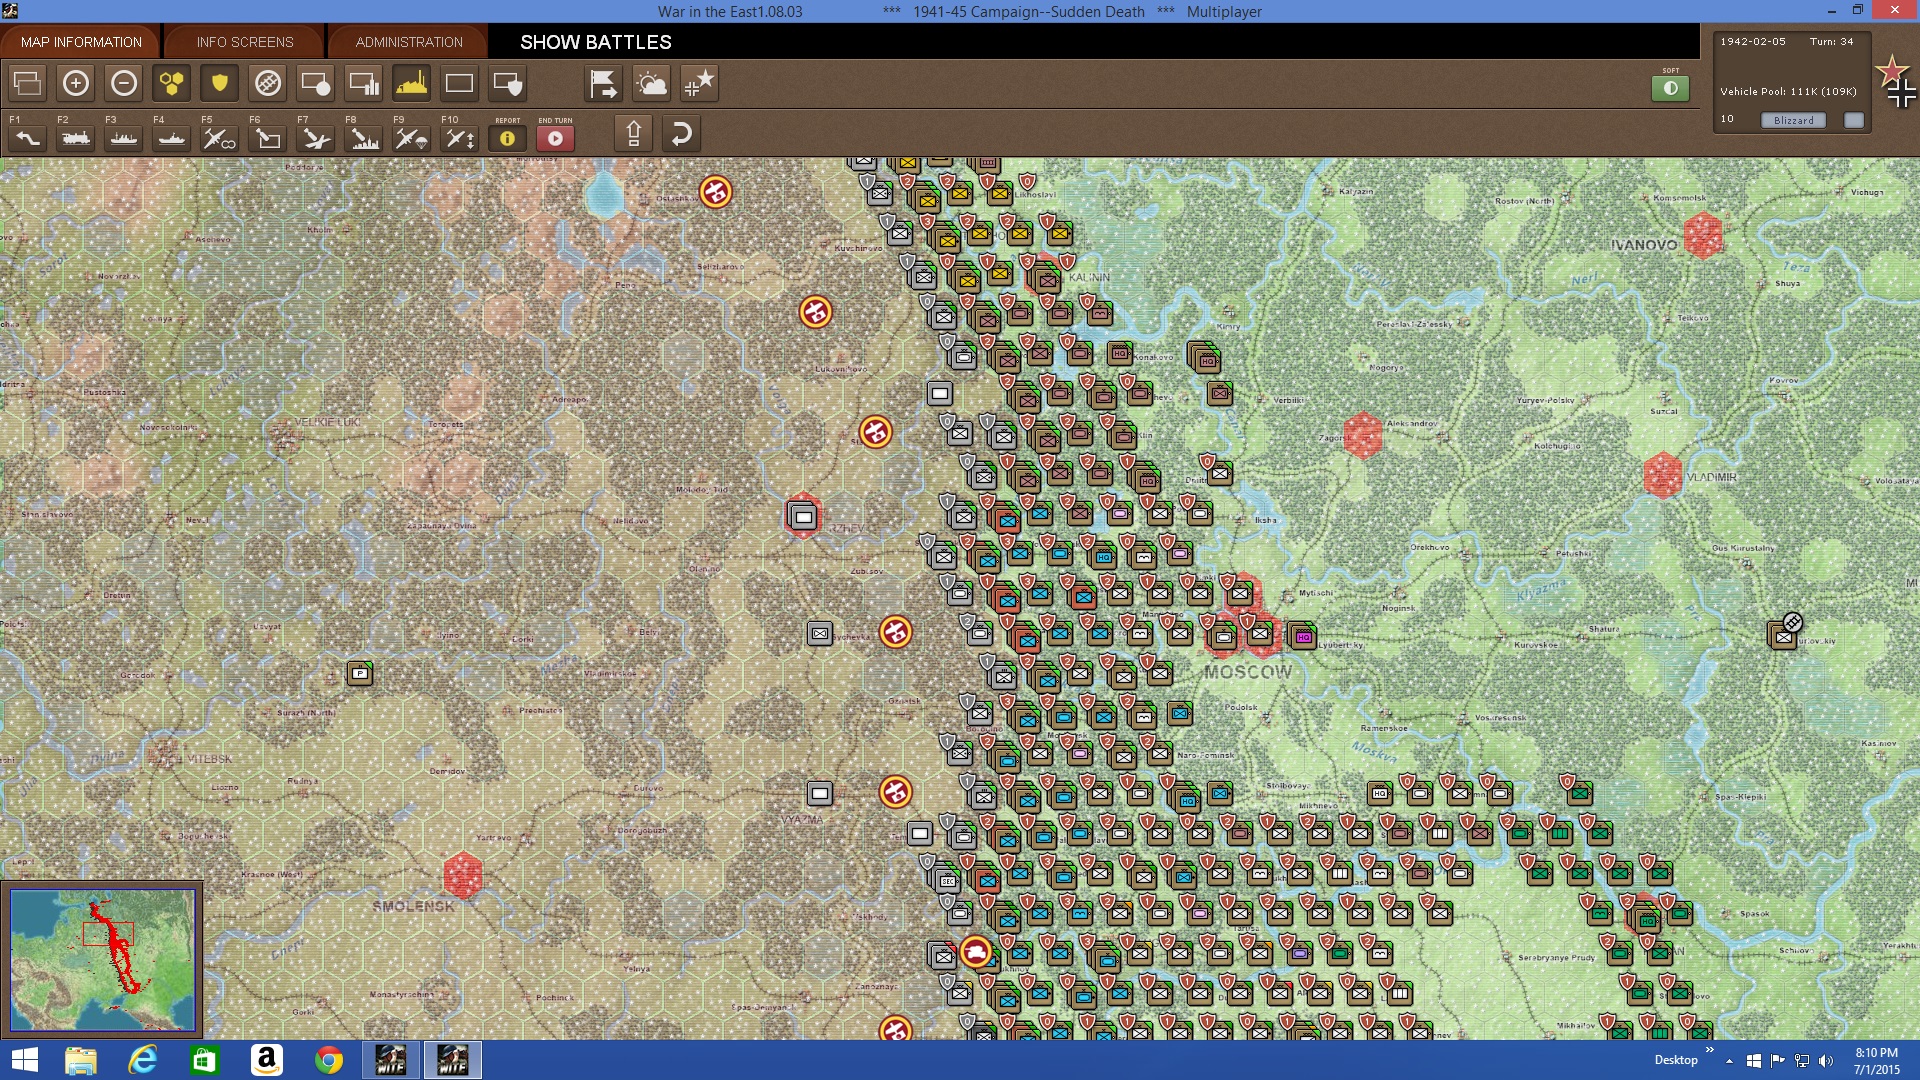Open the ADMINISTRATION tab
Screen dimensions: 1920x1080
(x=409, y=42)
